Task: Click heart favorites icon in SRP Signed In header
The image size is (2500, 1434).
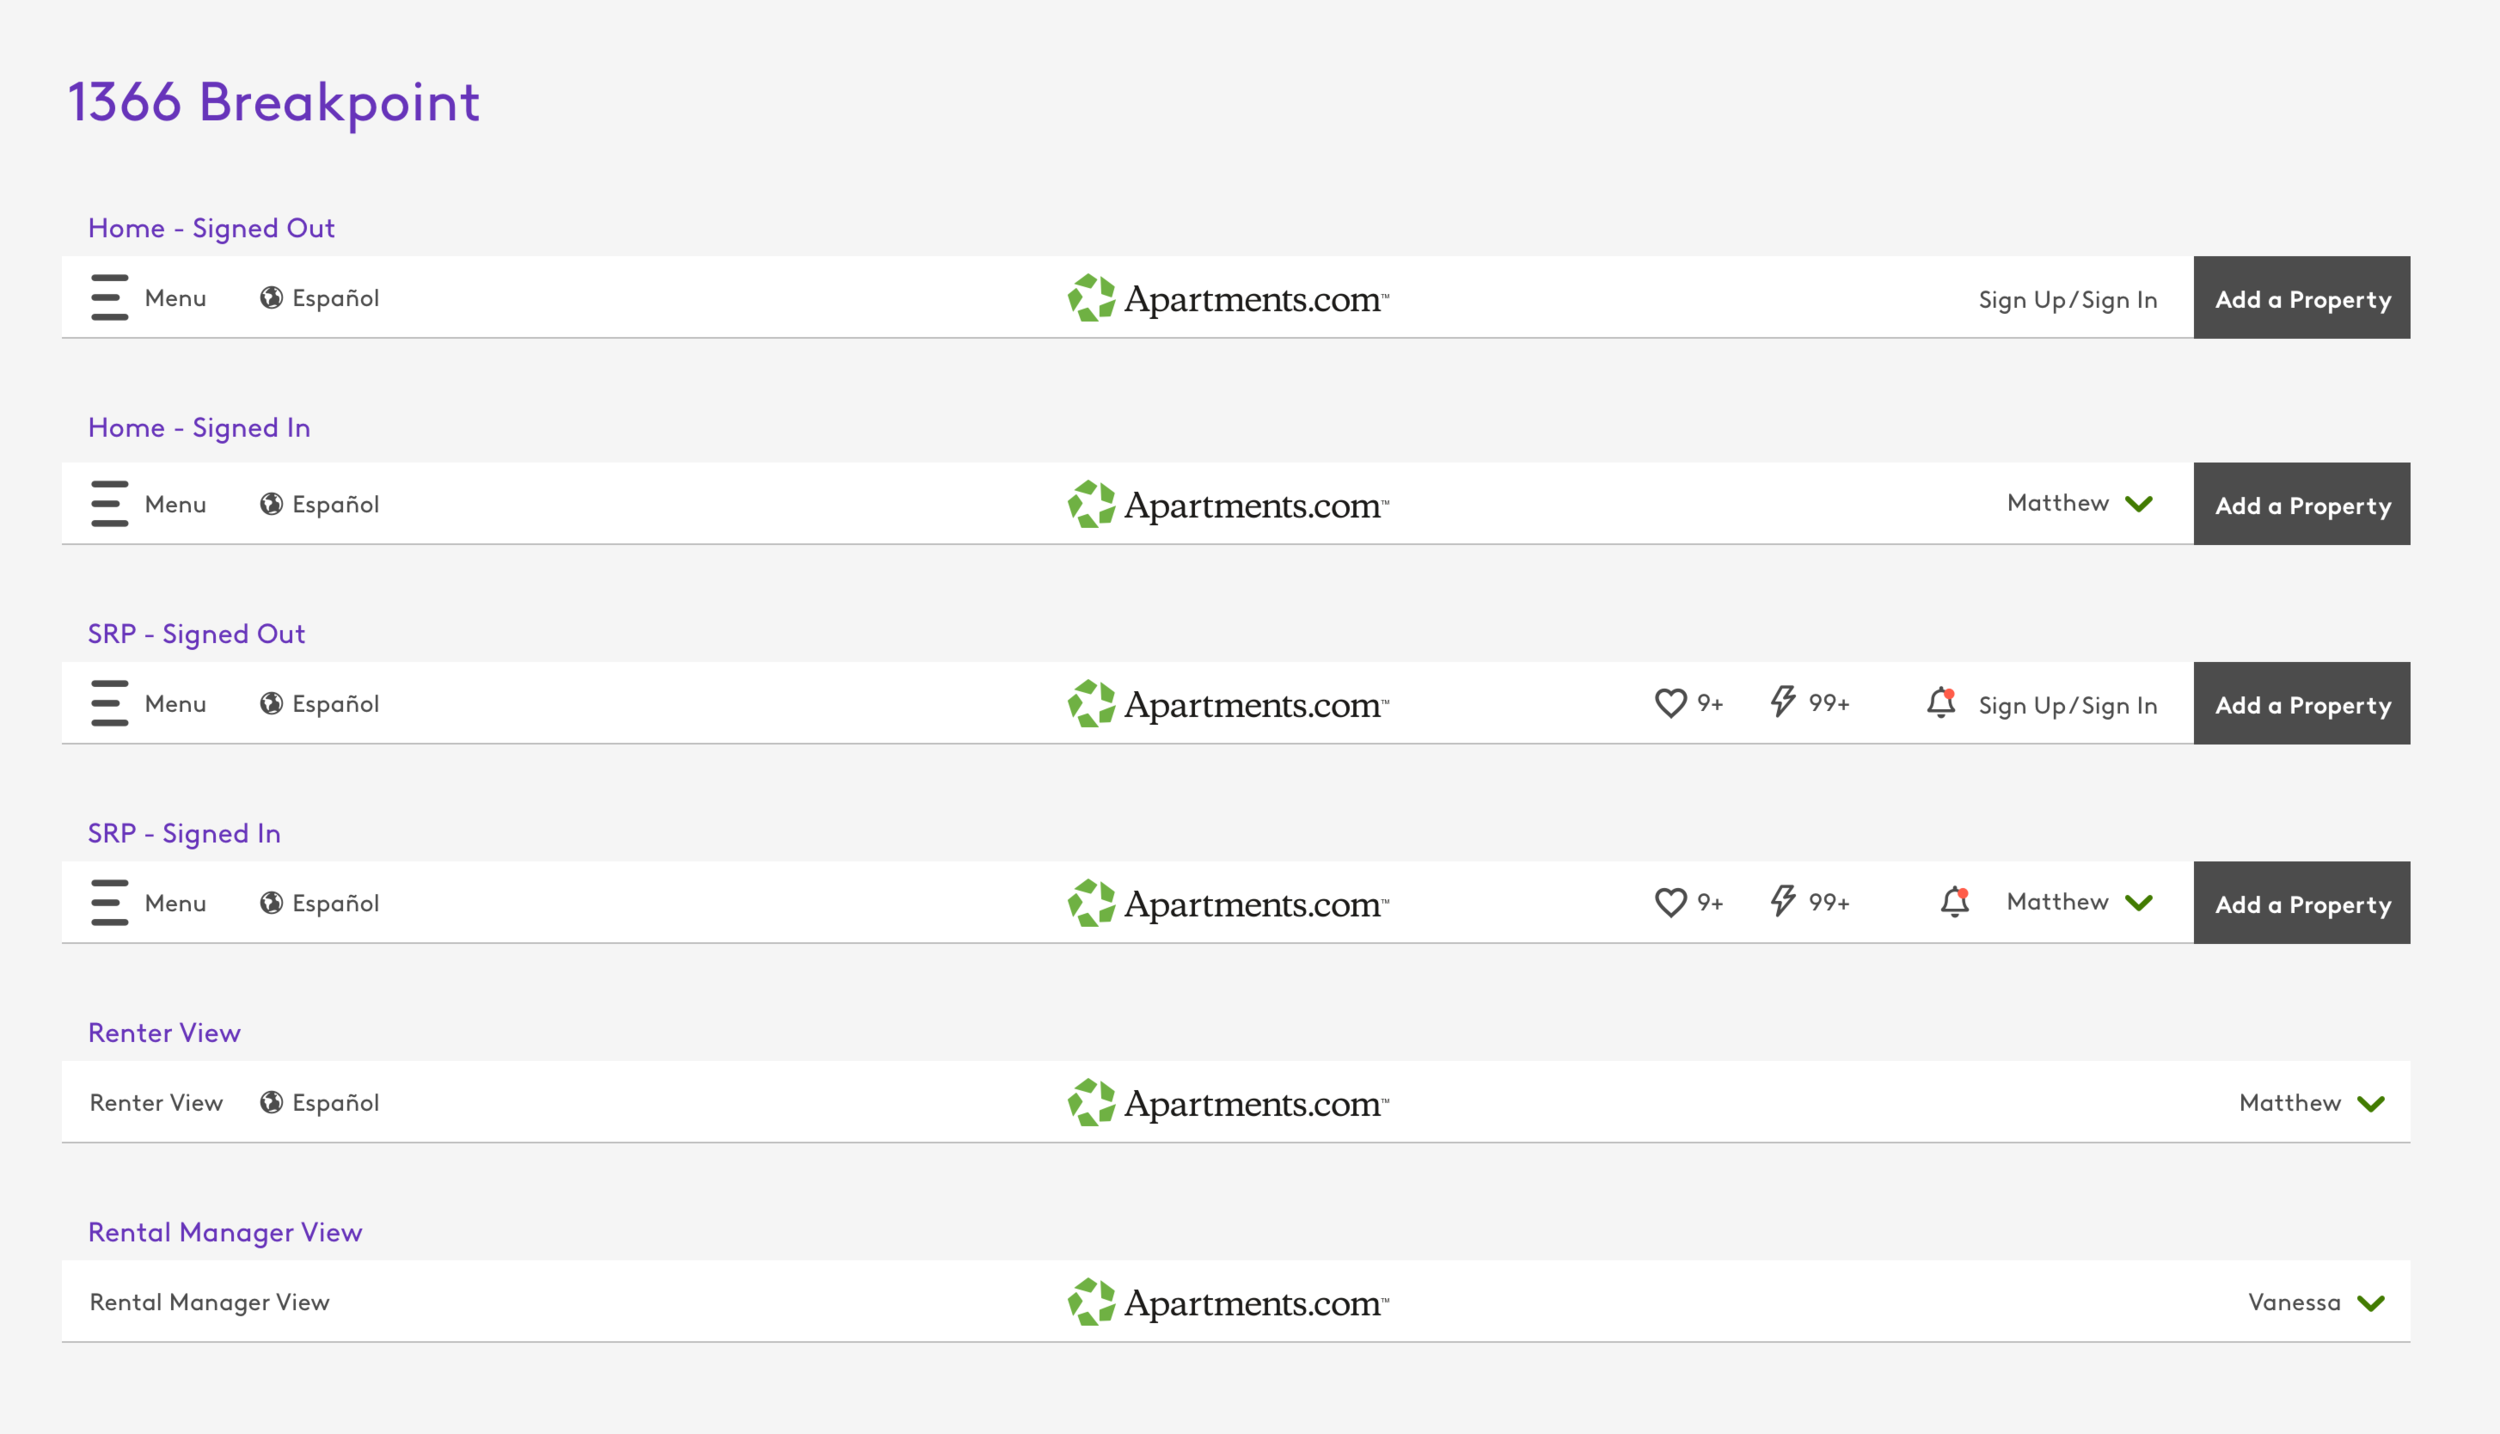Action: click(x=1670, y=902)
